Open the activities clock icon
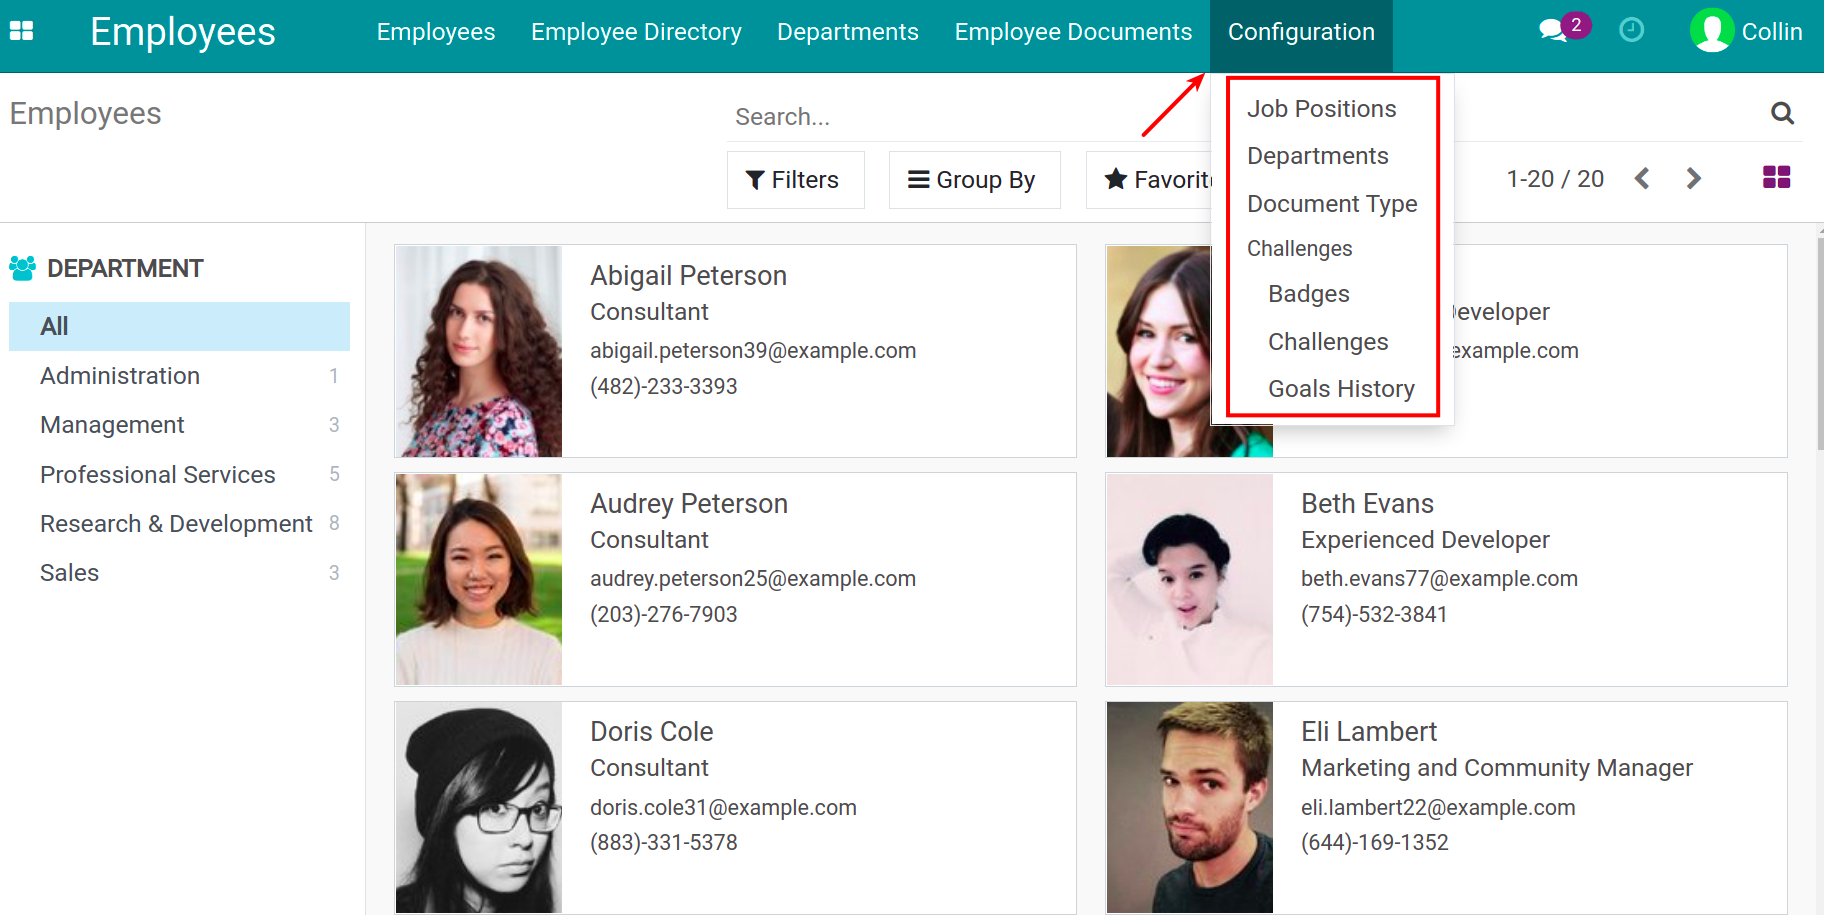1824x915 pixels. [x=1631, y=30]
